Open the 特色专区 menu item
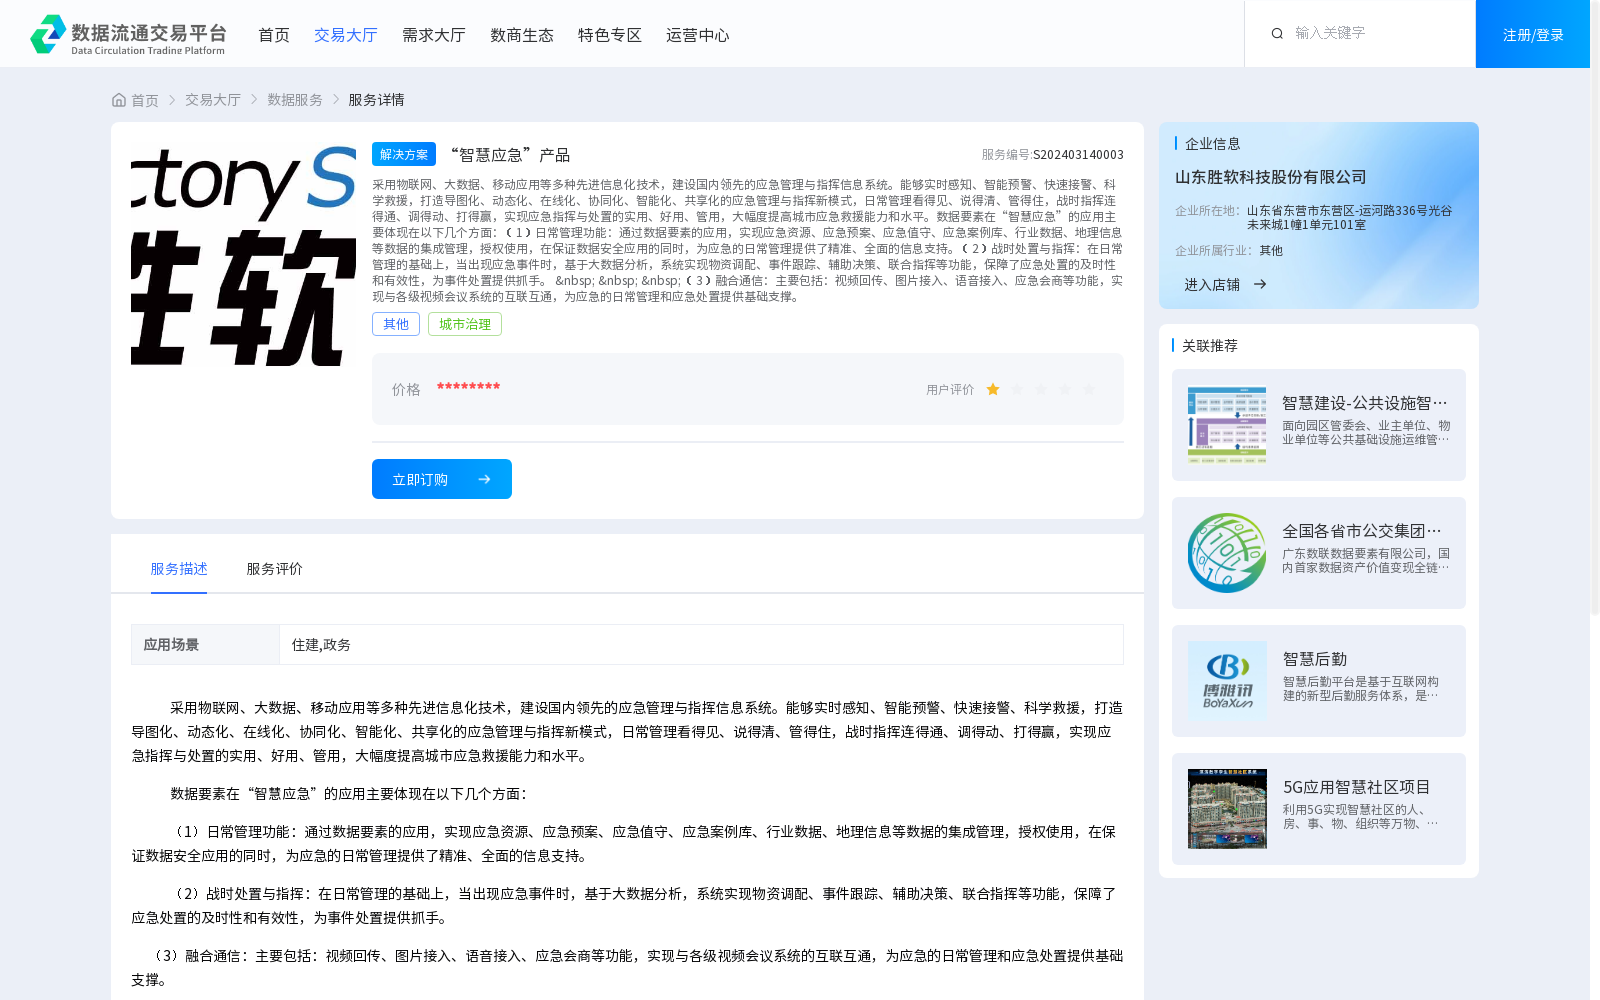The width and height of the screenshot is (1600, 1000). click(610, 35)
